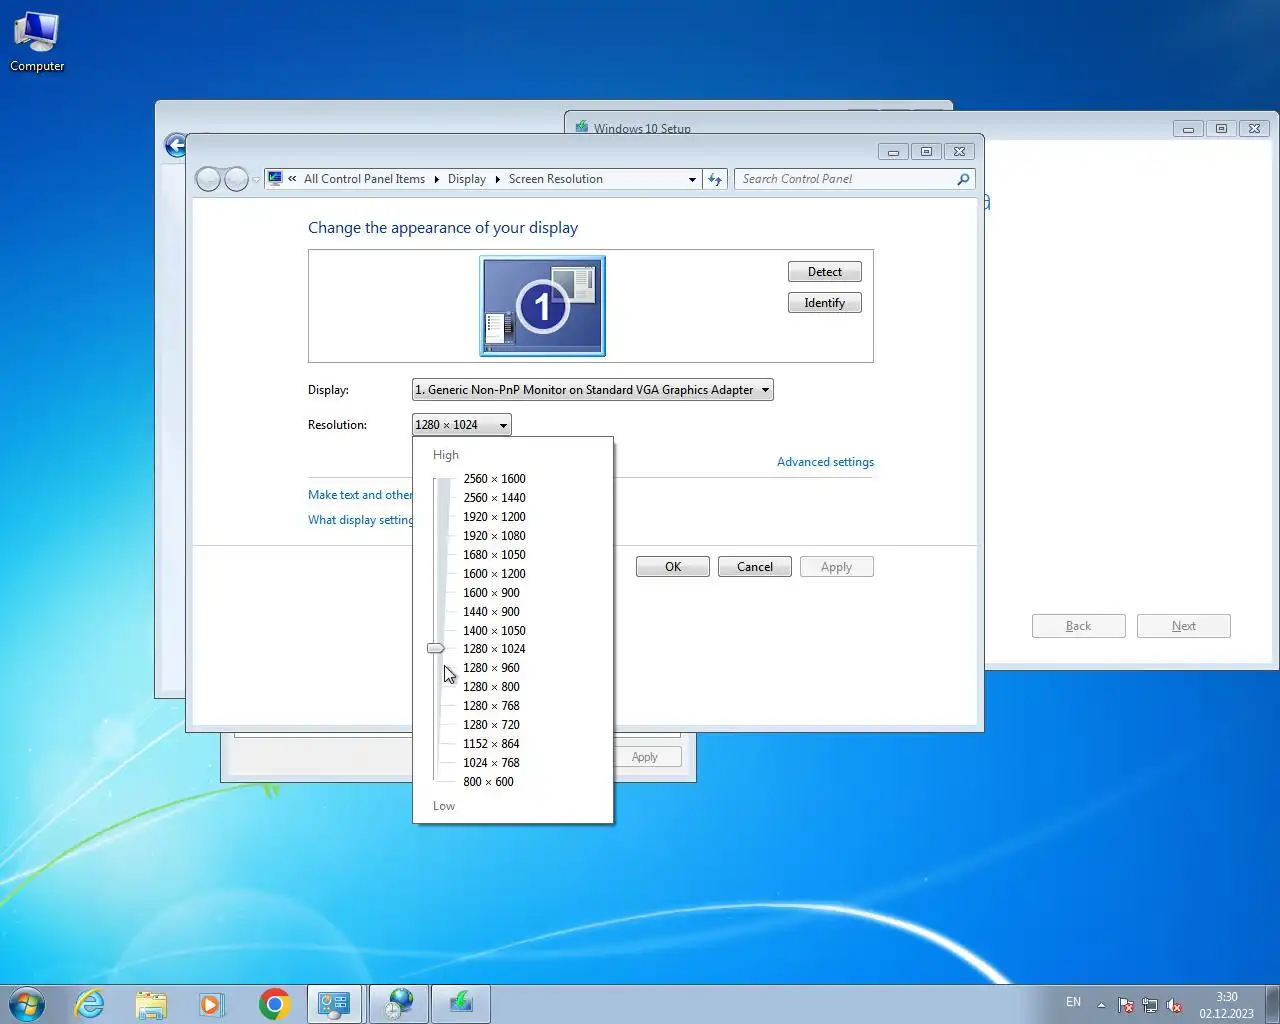
Task: Open Make text and other items link
Action: click(x=360, y=495)
